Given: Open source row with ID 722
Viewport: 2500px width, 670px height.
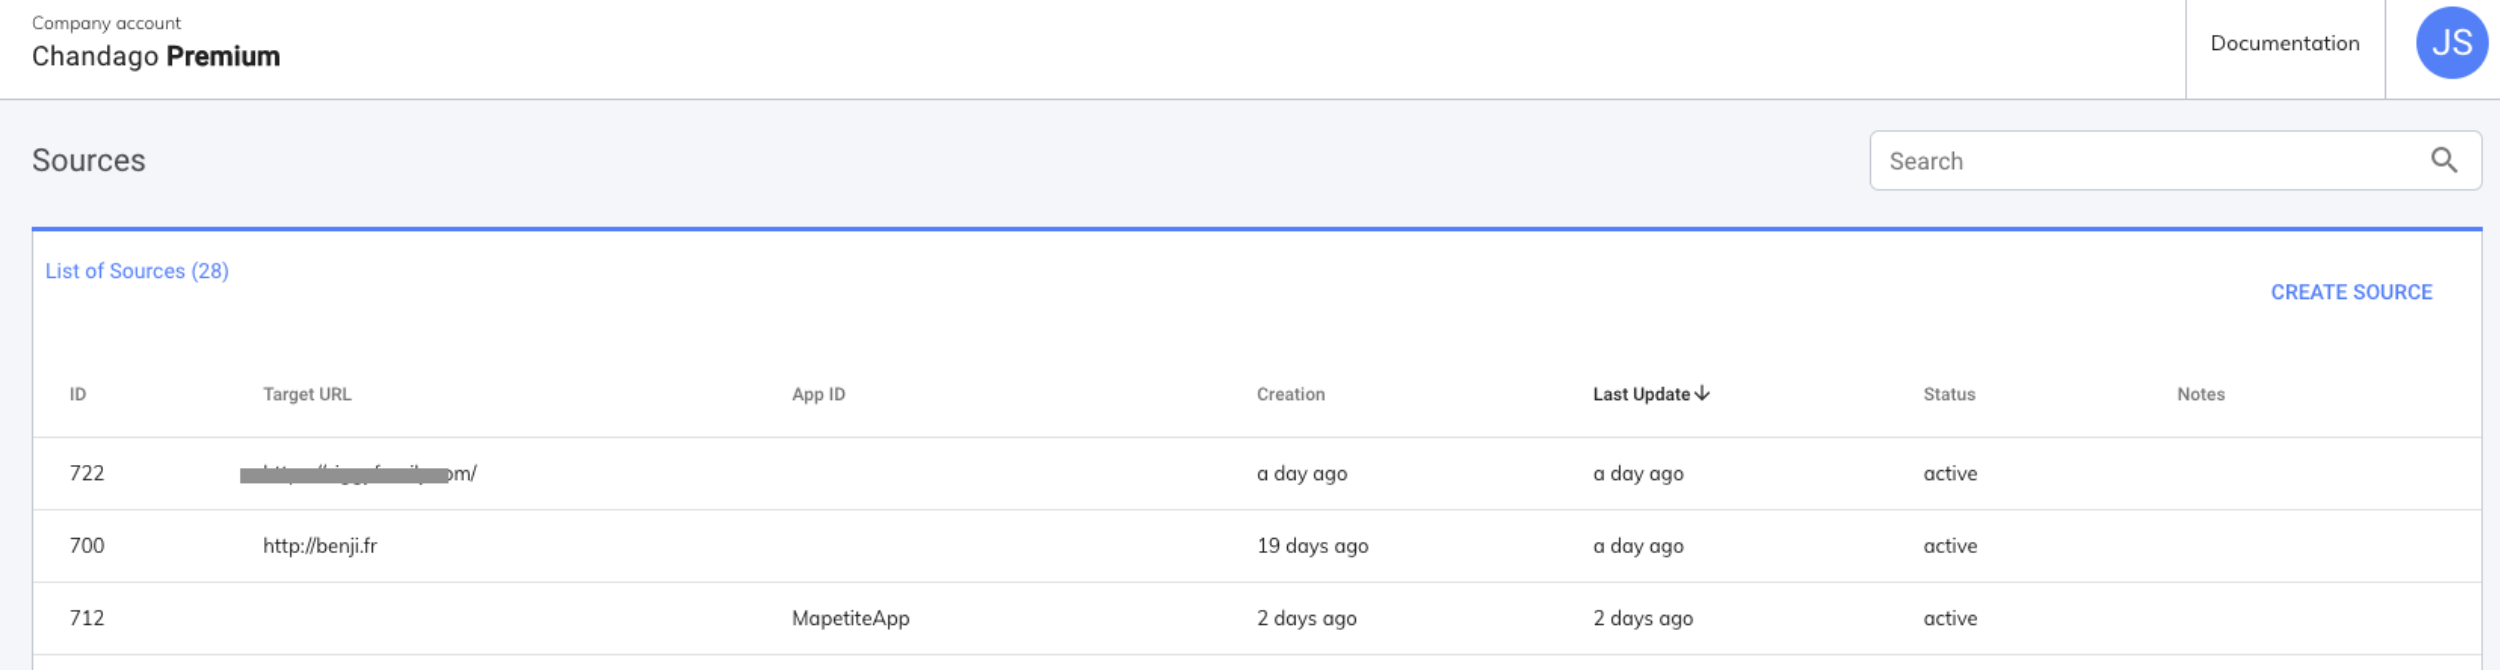Looking at the screenshot, I should pyautogui.click(x=87, y=474).
